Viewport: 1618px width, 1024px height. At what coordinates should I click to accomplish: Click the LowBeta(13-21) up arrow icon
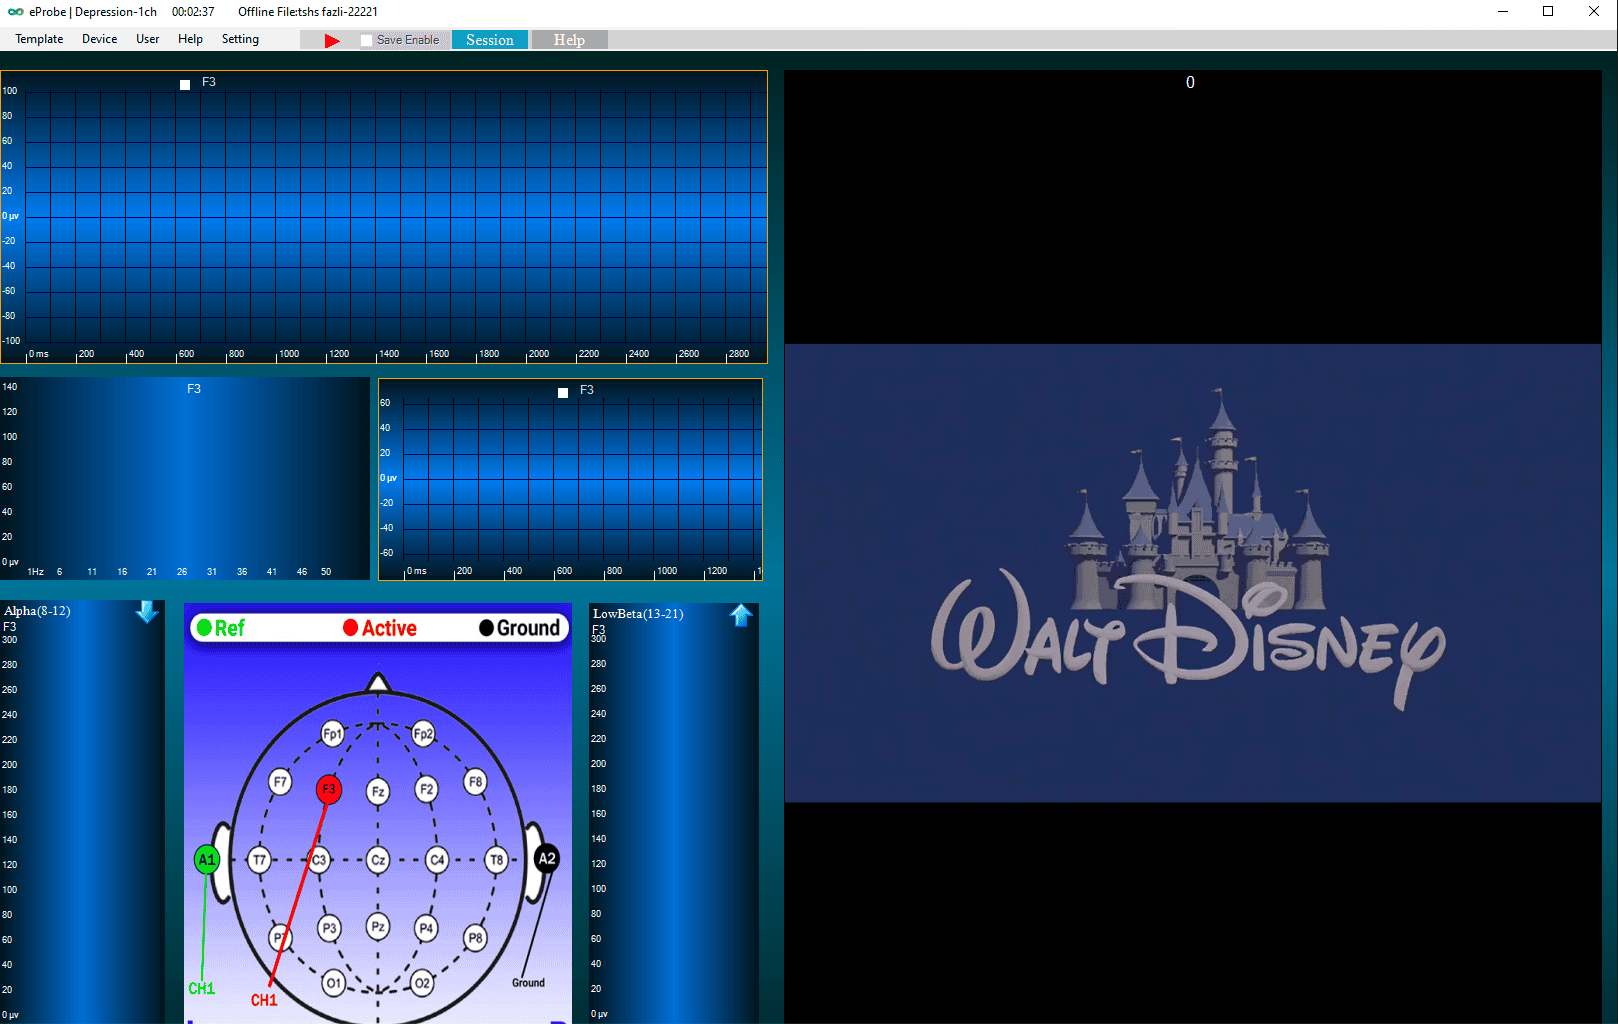click(741, 615)
